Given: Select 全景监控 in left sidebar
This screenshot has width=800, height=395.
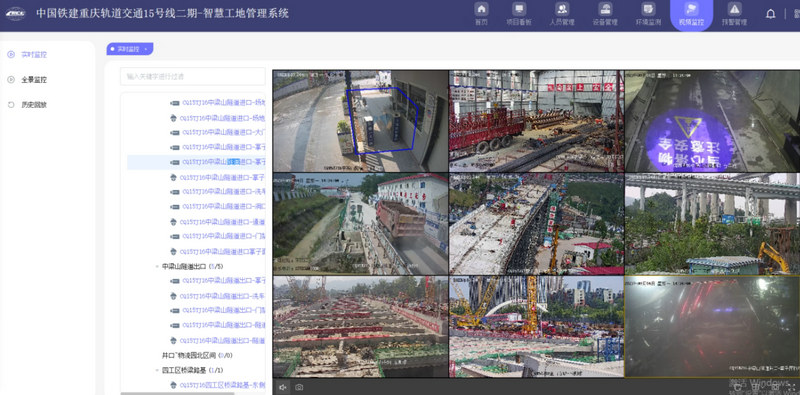Looking at the screenshot, I should click(34, 80).
